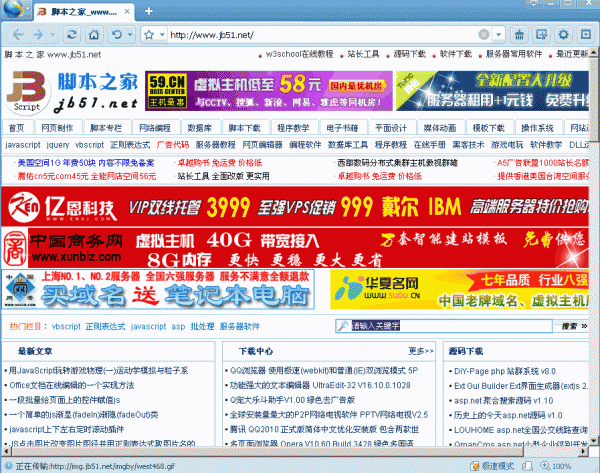Open the trash bin toolbar icon

pyautogui.click(x=519, y=35)
